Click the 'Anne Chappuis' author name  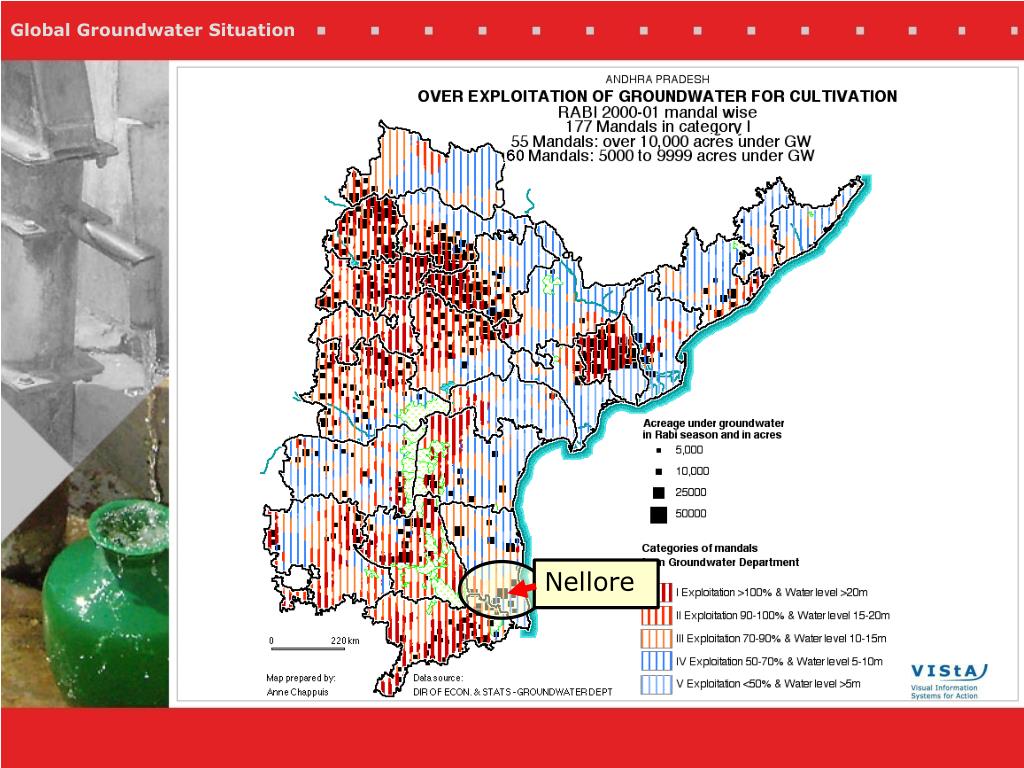coord(297,692)
